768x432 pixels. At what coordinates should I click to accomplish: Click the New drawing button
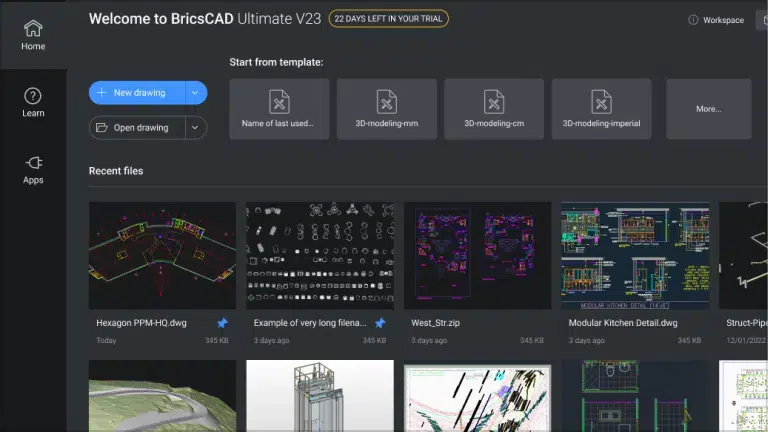point(137,93)
